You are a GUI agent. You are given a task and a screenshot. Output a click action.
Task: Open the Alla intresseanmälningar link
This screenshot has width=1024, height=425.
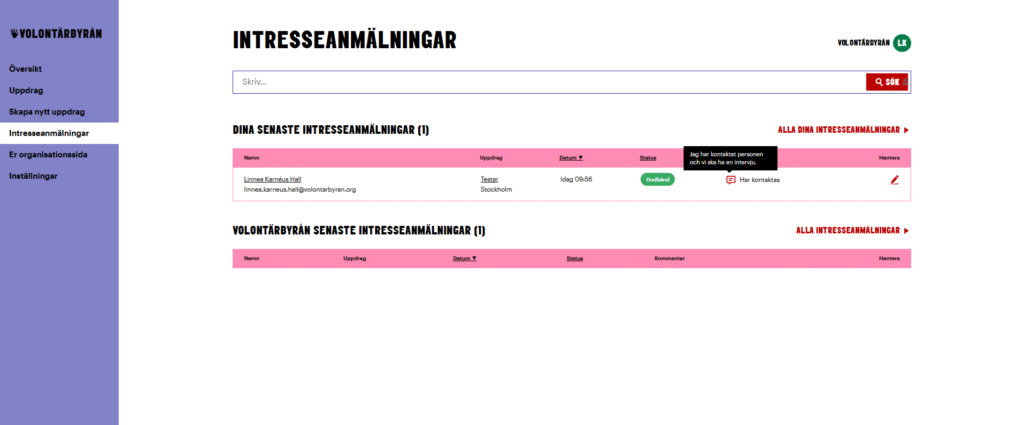pos(853,230)
